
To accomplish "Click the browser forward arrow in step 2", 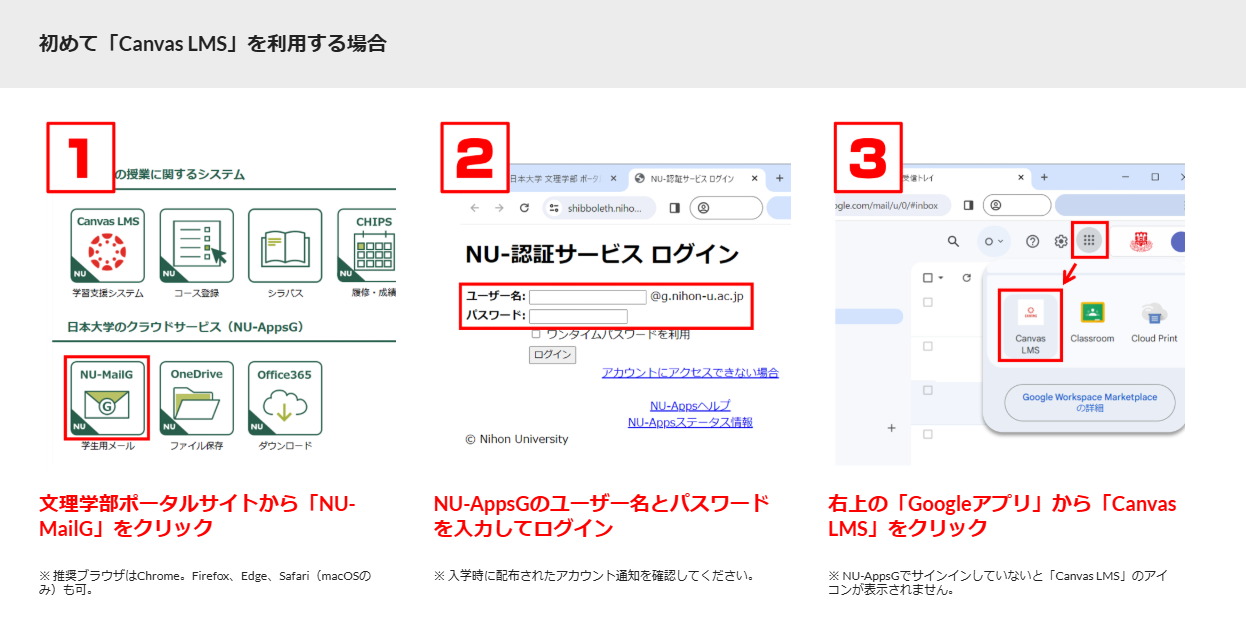I will [499, 208].
